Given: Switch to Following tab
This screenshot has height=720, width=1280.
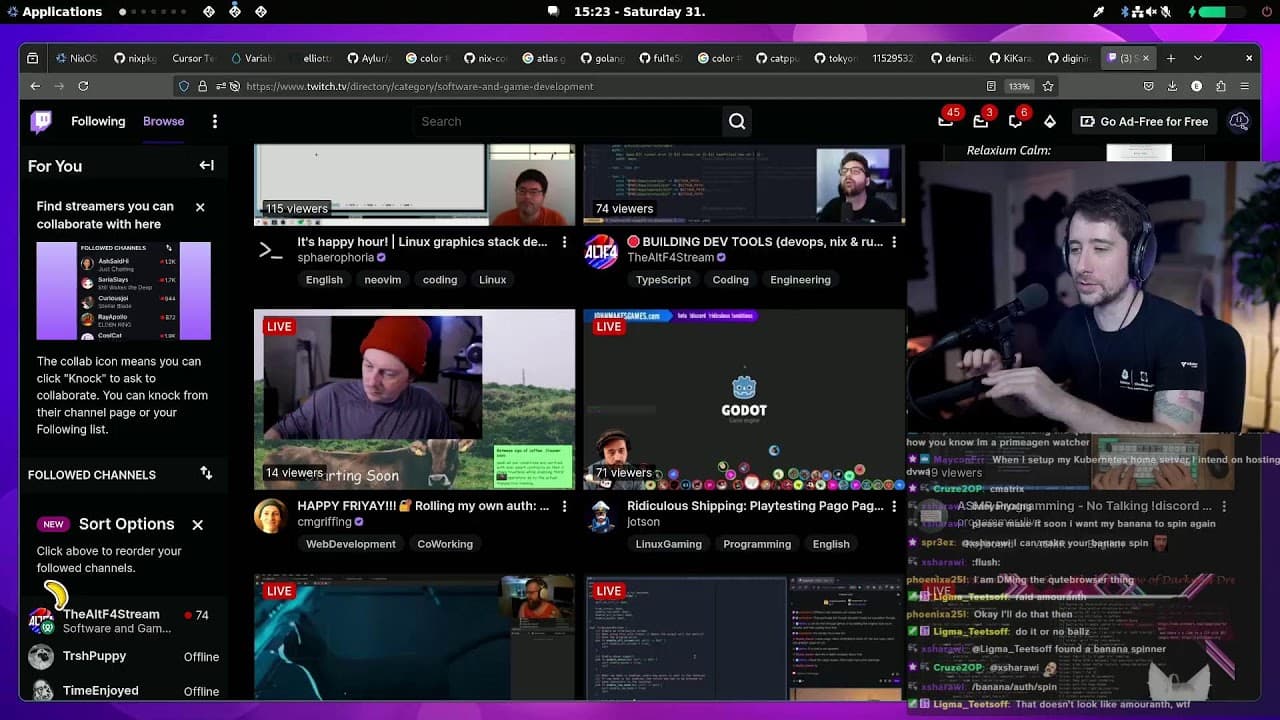Looking at the screenshot, I should tap(98, 121).
